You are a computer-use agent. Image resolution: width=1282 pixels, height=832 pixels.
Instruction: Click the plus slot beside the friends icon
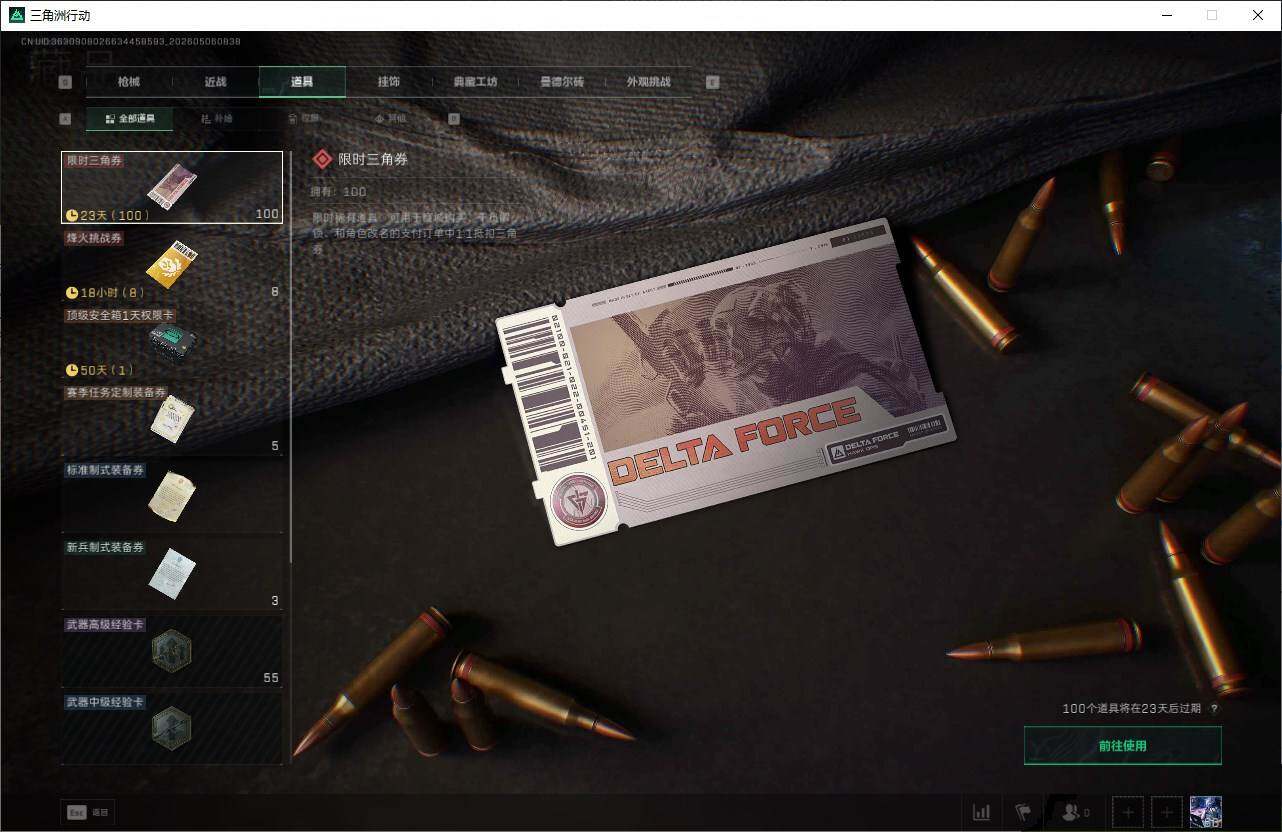tap(1127, 812)
